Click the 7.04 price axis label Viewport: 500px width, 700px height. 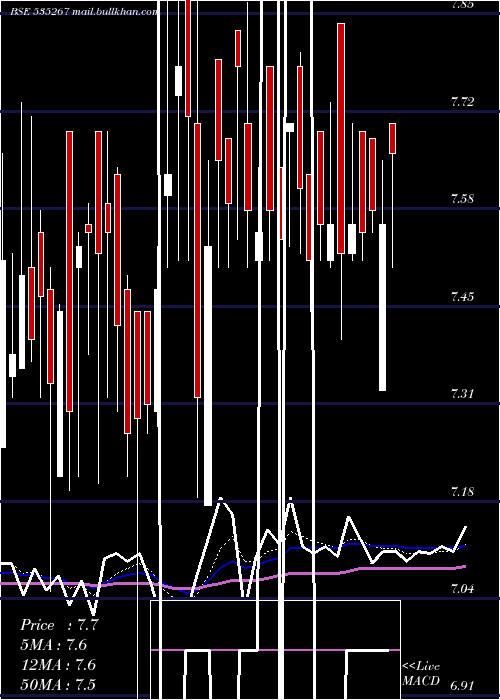coord(462,589)
